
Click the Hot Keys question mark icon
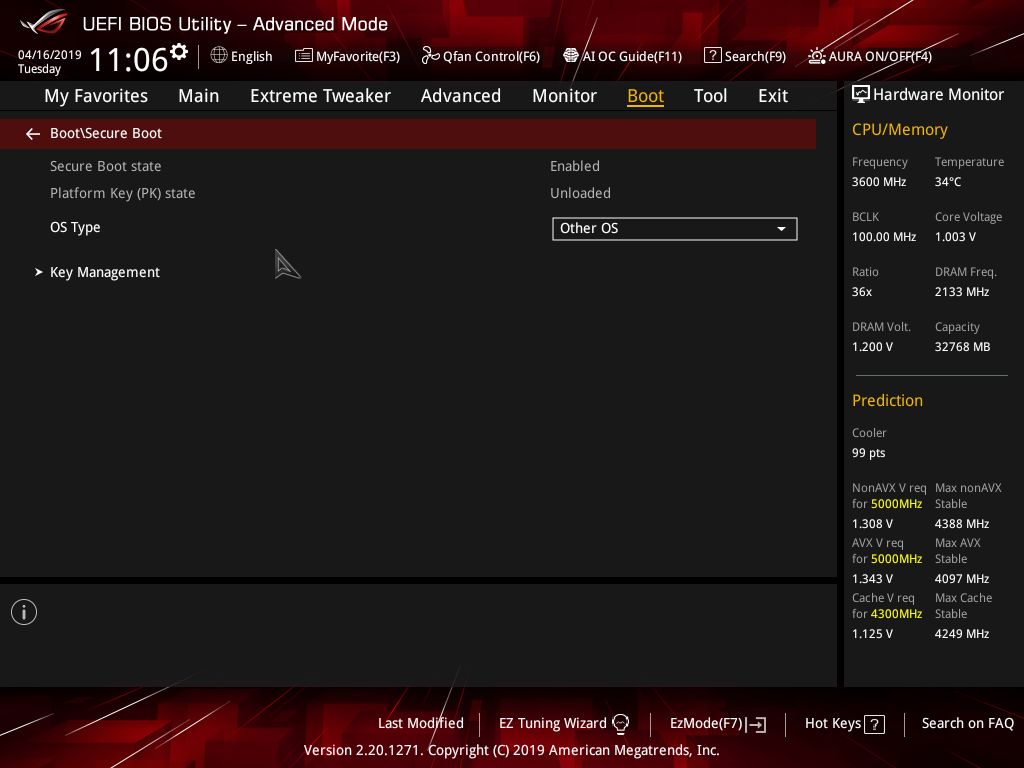click(874, 724)
